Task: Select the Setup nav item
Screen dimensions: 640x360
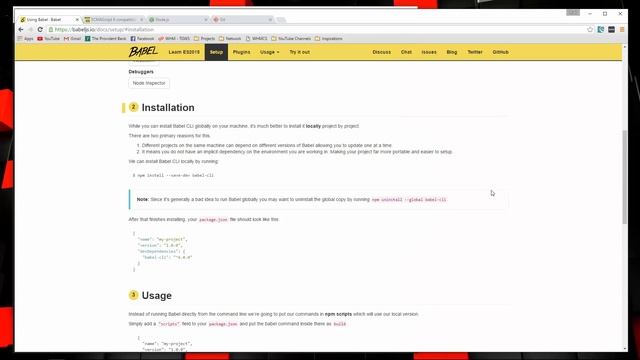Action: pos(216,52)
